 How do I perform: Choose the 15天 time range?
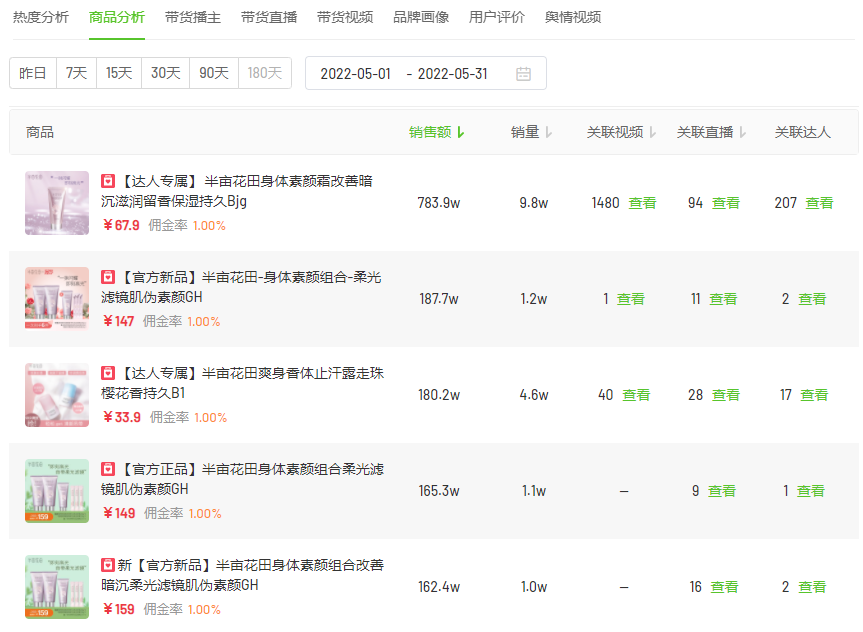[119, 73]
